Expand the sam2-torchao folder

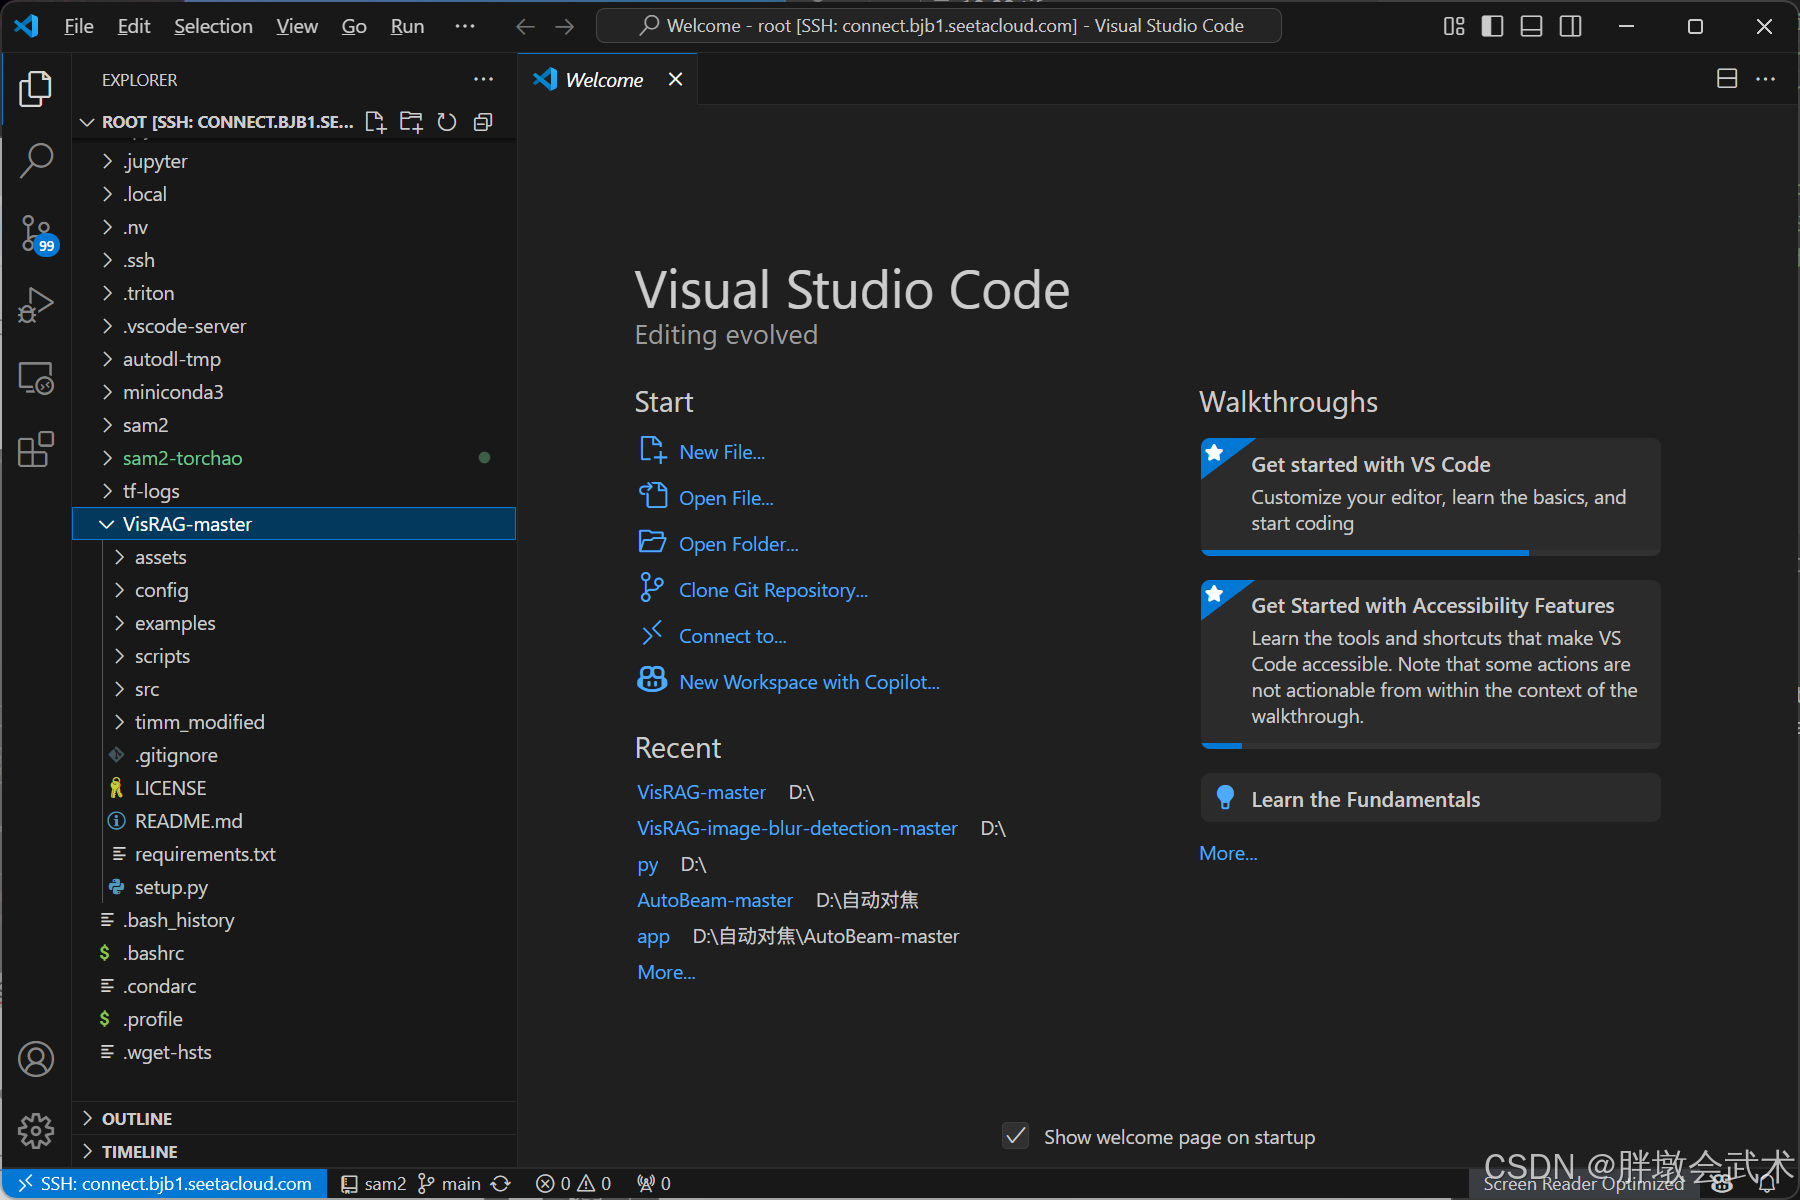tap(294, 458)
